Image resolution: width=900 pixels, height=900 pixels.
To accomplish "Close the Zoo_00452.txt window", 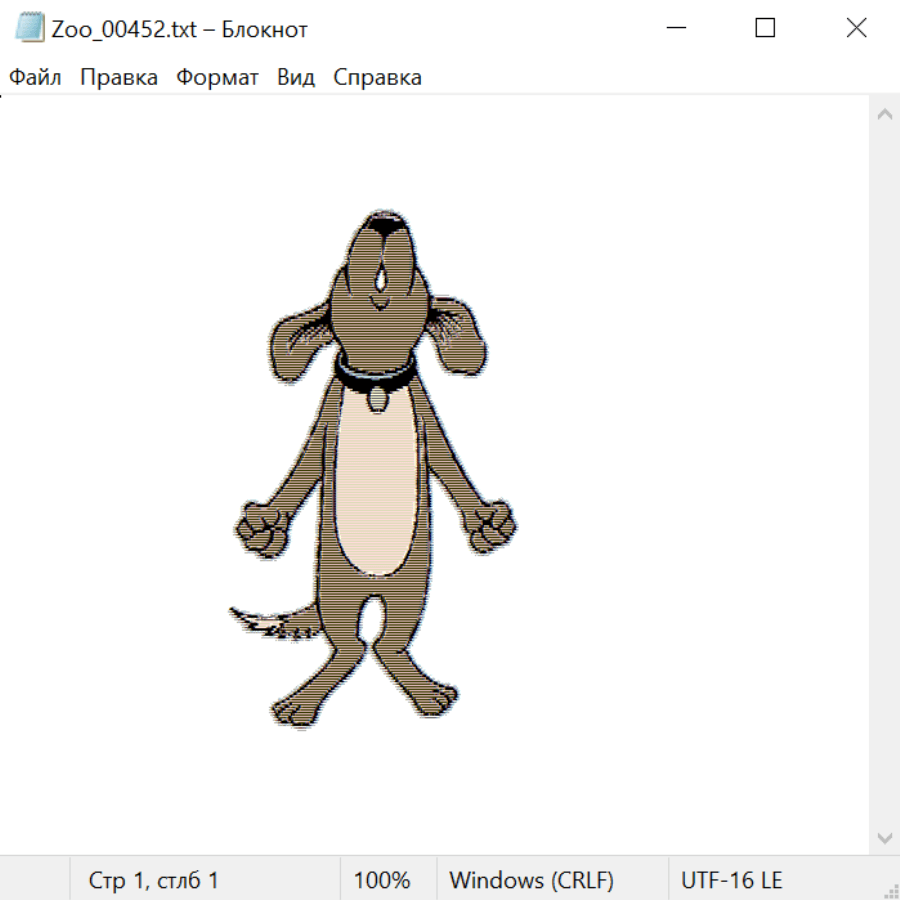I will (856, 28).
